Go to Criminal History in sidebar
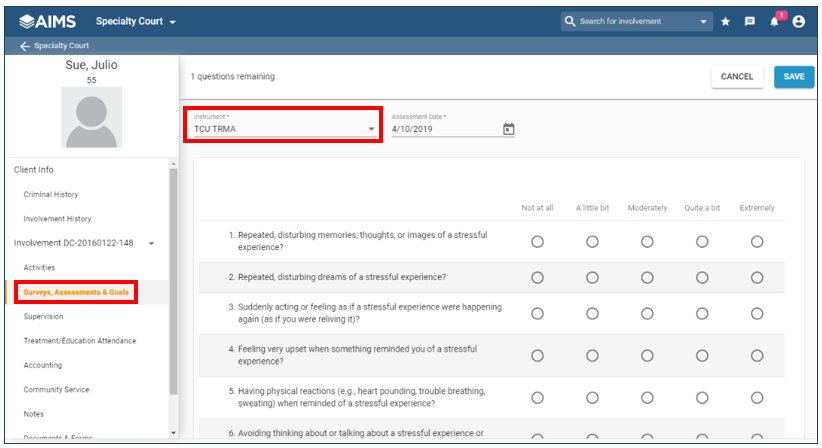 coord(51,194)
